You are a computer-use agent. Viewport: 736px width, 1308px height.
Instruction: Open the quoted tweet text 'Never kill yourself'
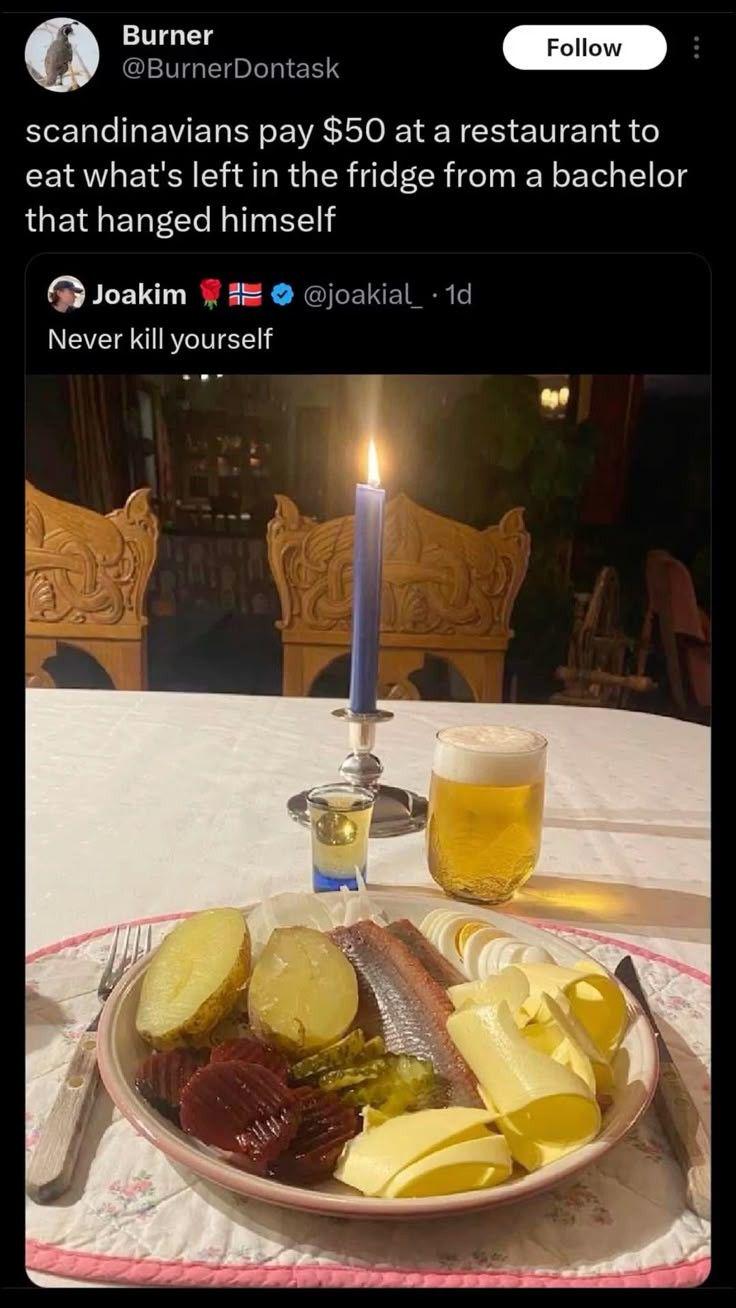click(160, 339)
